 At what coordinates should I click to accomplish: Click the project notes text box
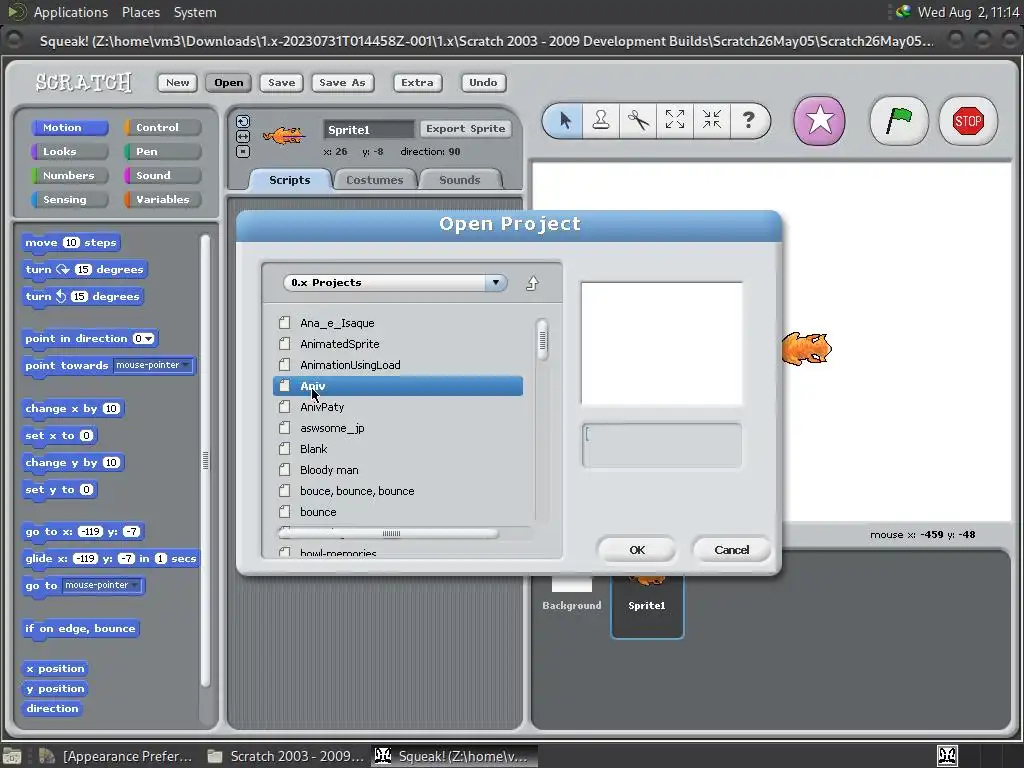[662, 445]
